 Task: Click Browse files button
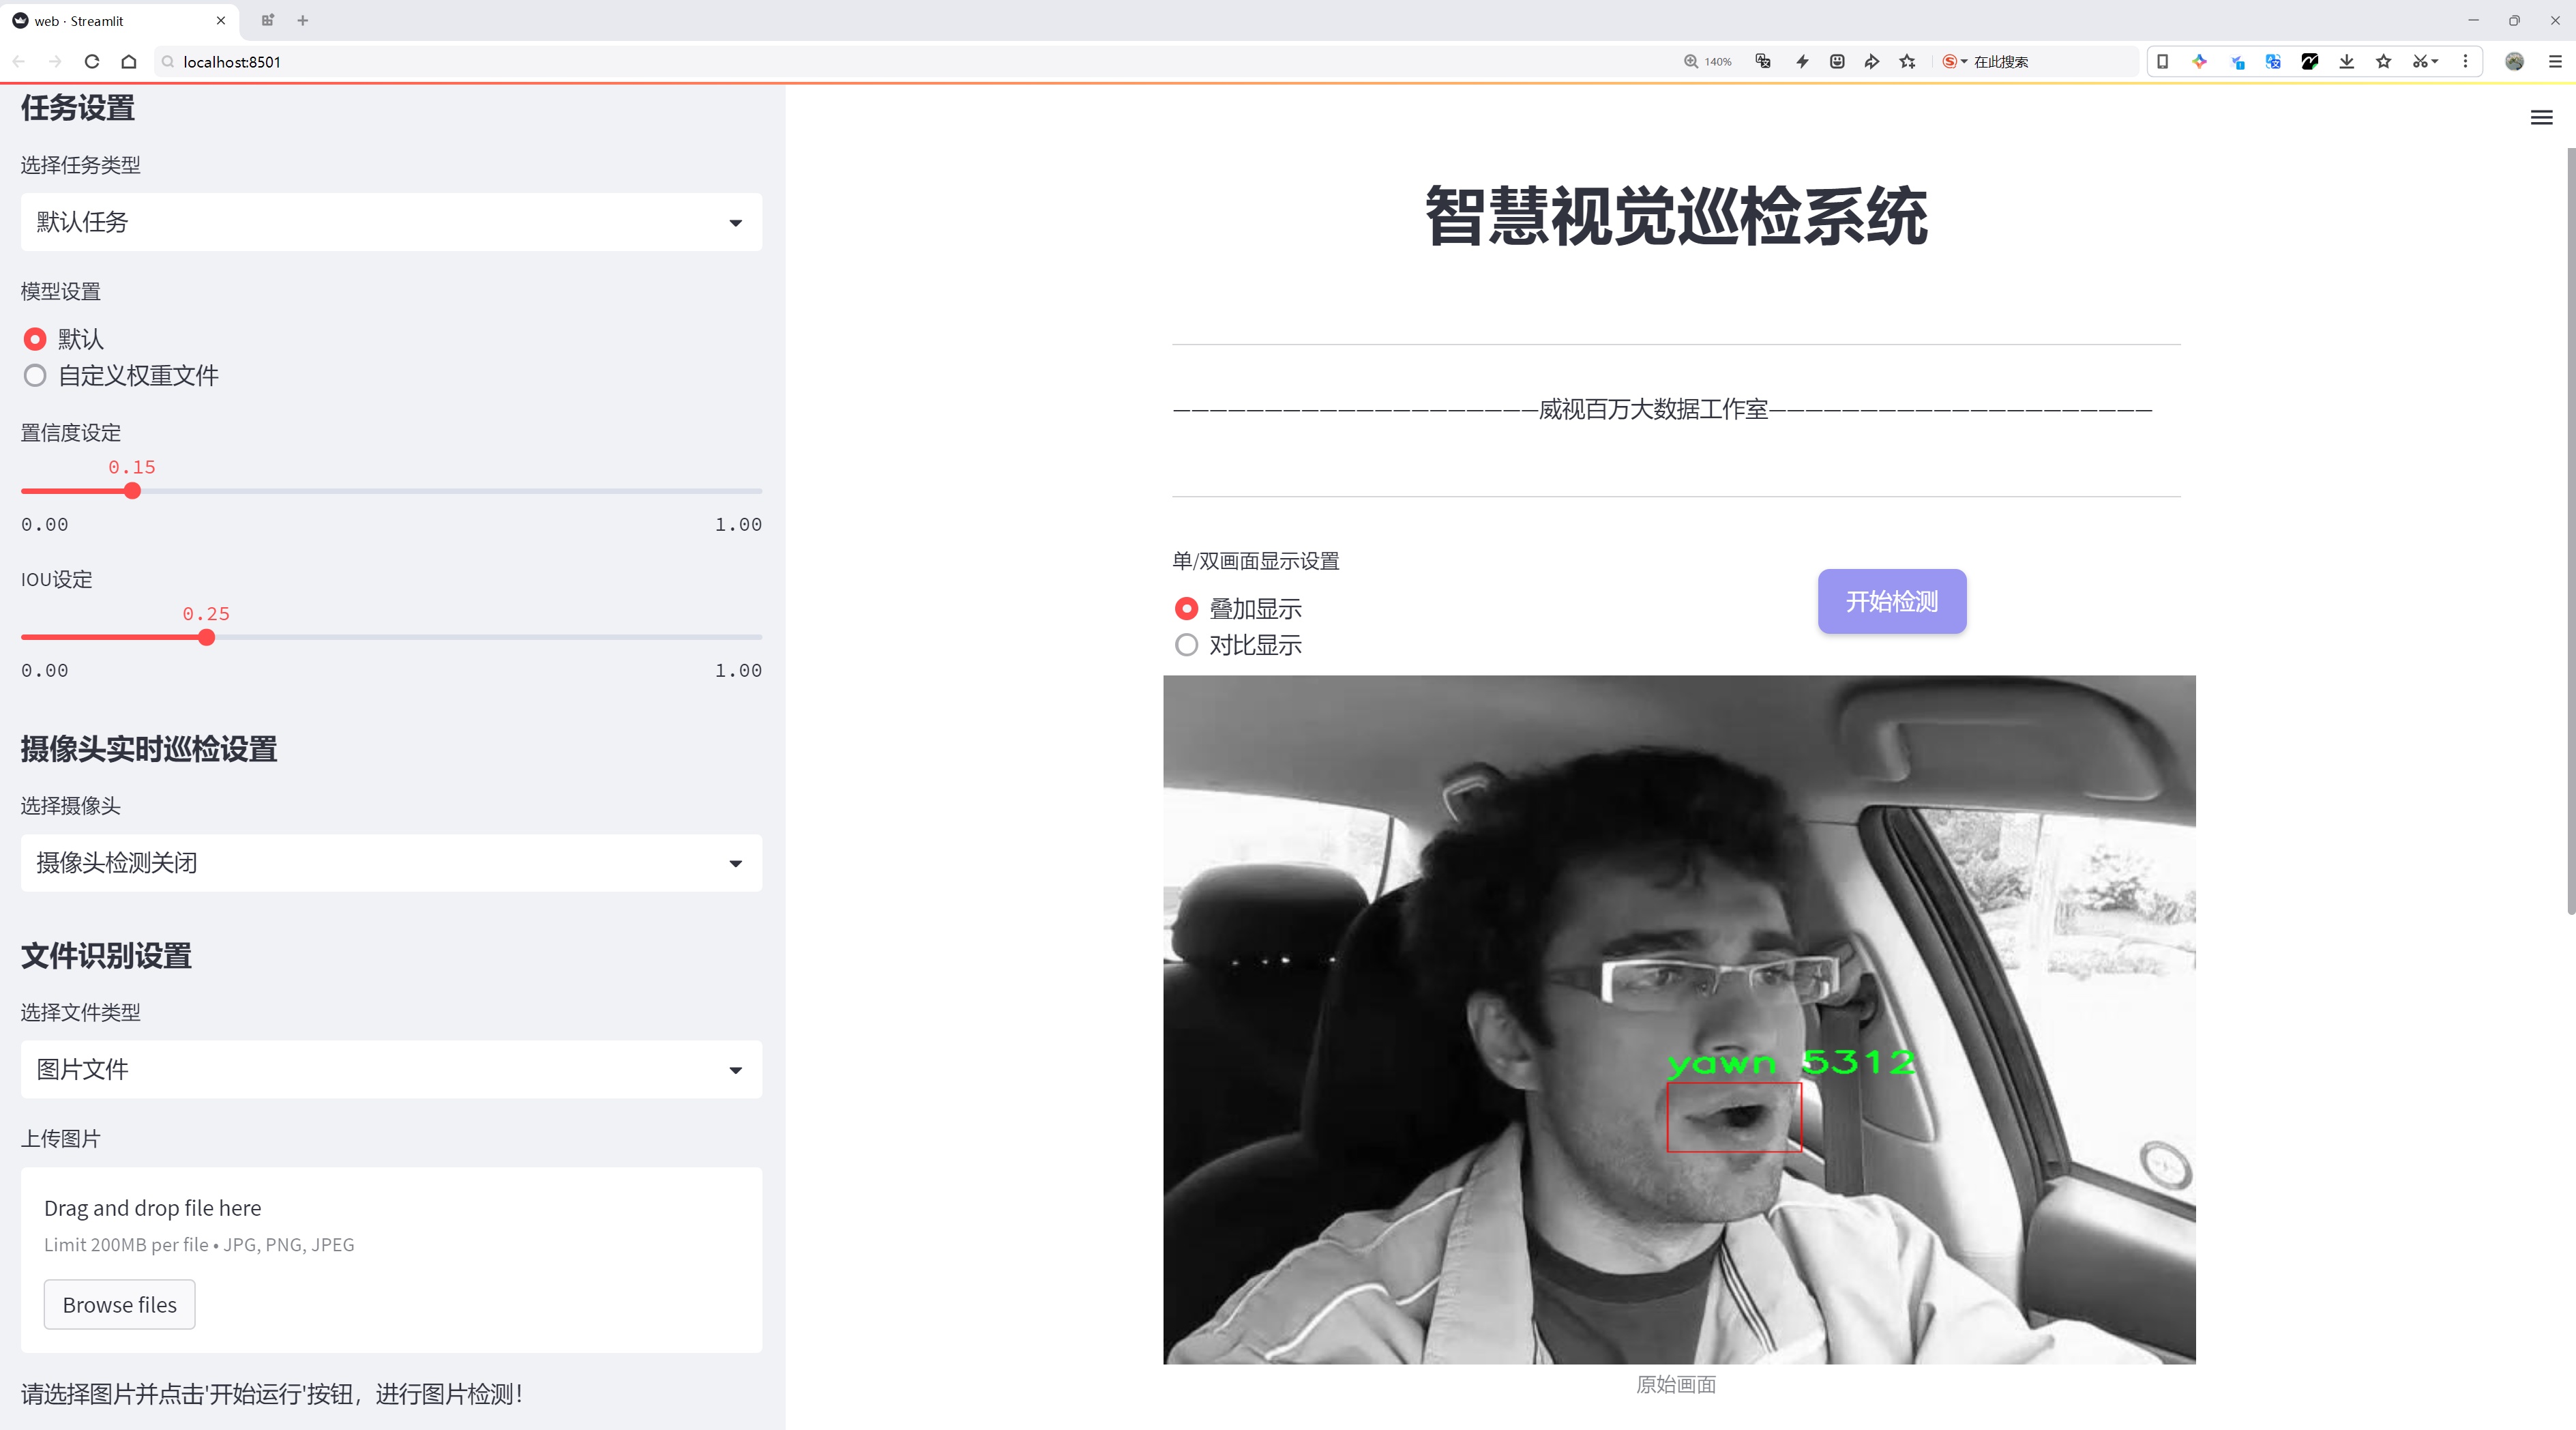[119, 1305]
